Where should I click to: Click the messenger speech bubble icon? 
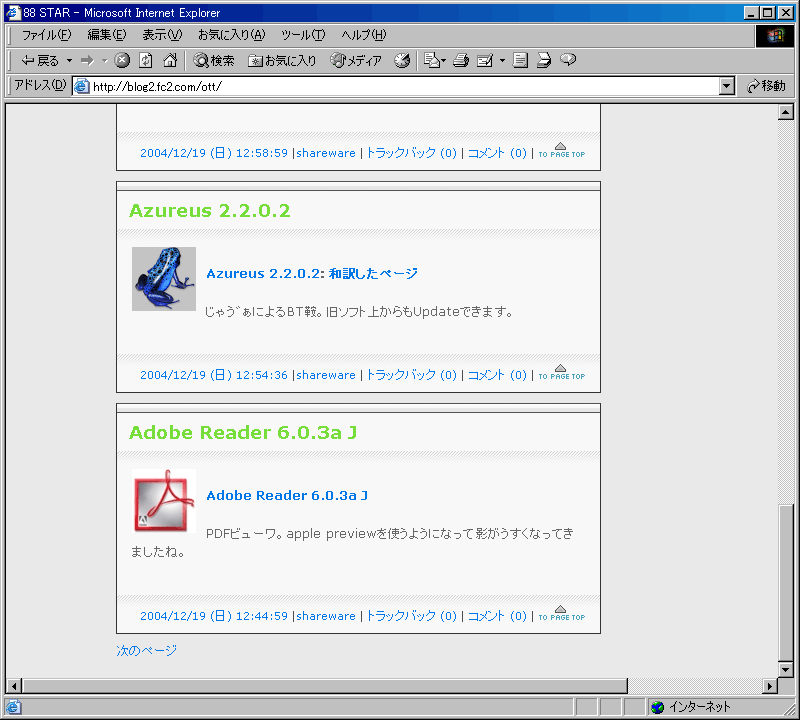pyautogui.click(x=568, y=61)
